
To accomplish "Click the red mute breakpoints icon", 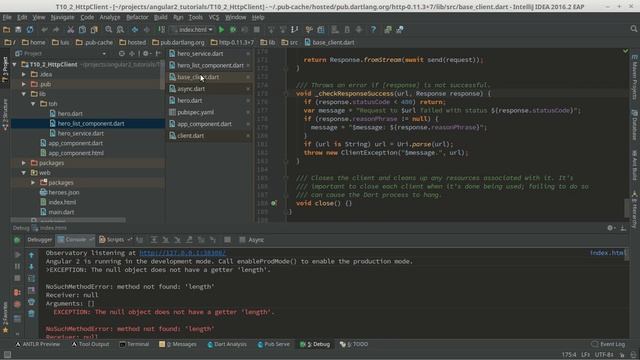I will pyautogui.click(x=17, y=304).
